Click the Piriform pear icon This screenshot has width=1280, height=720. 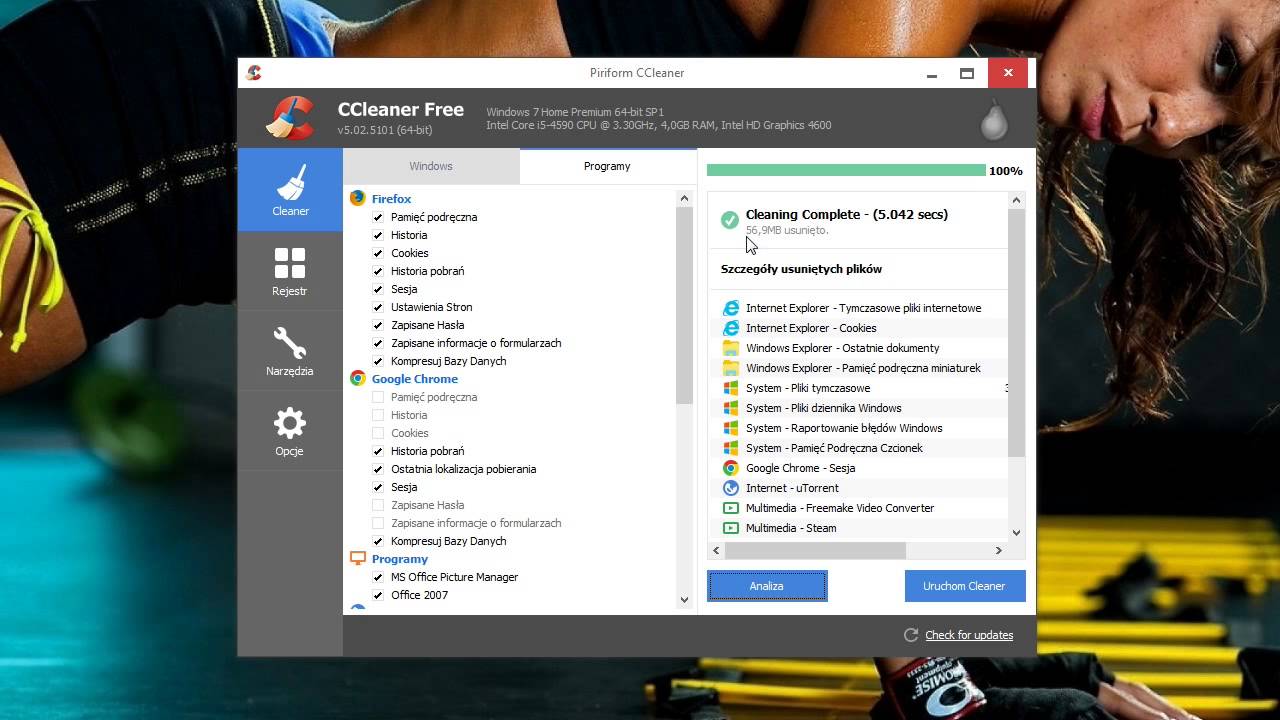(994, 119)
